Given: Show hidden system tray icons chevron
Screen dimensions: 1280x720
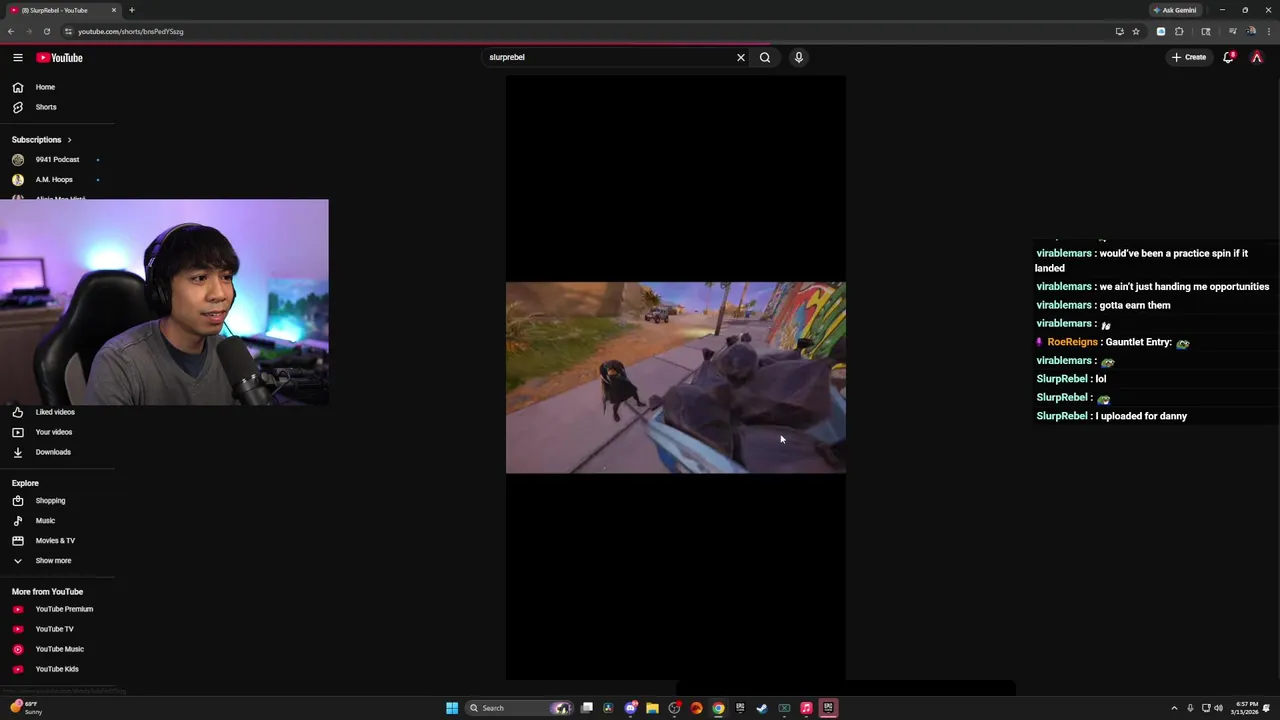Looking at the screenshot, I should tap(1174, 708).
